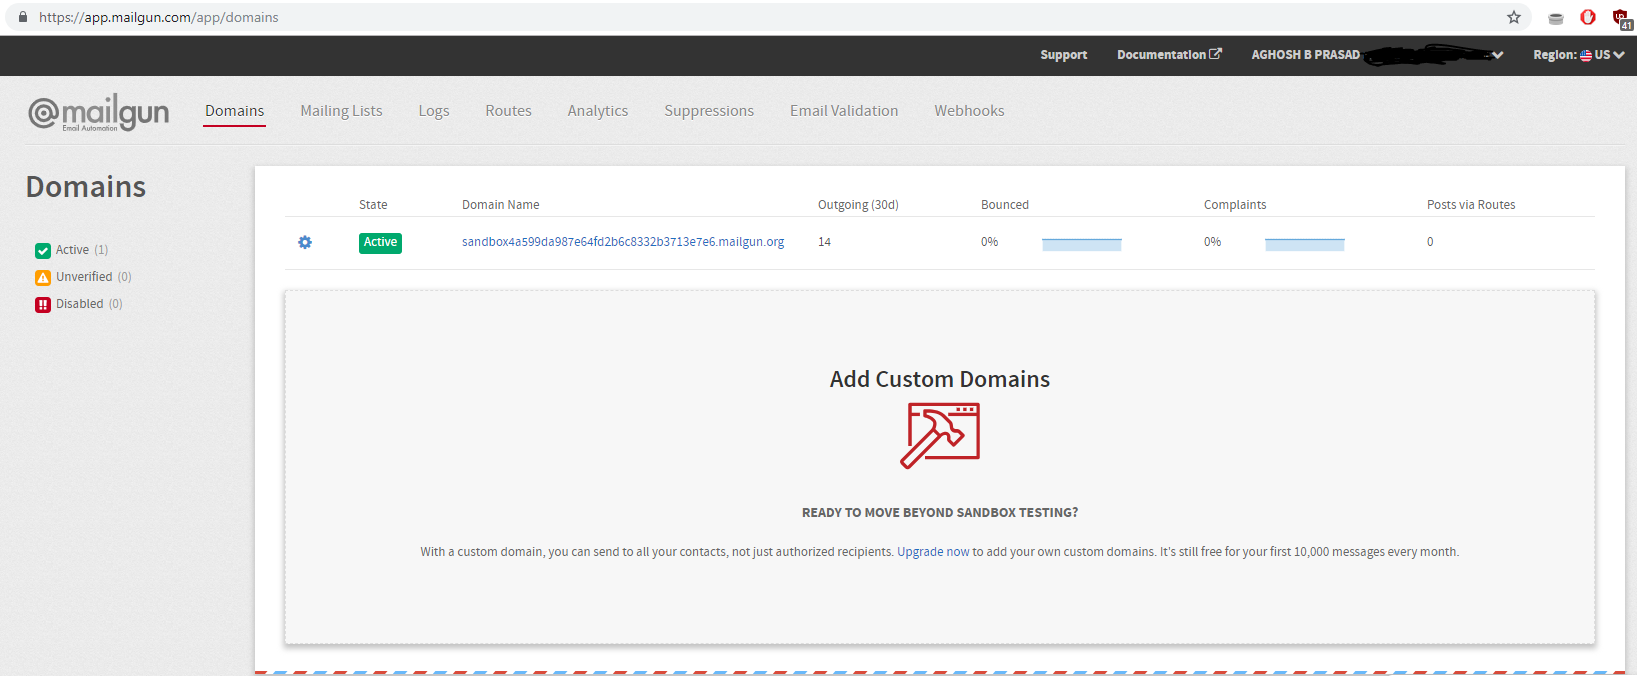Click the Bounced rate progress bar
The width and height of the screenshot is (1637, 676).
[1081, 244]
